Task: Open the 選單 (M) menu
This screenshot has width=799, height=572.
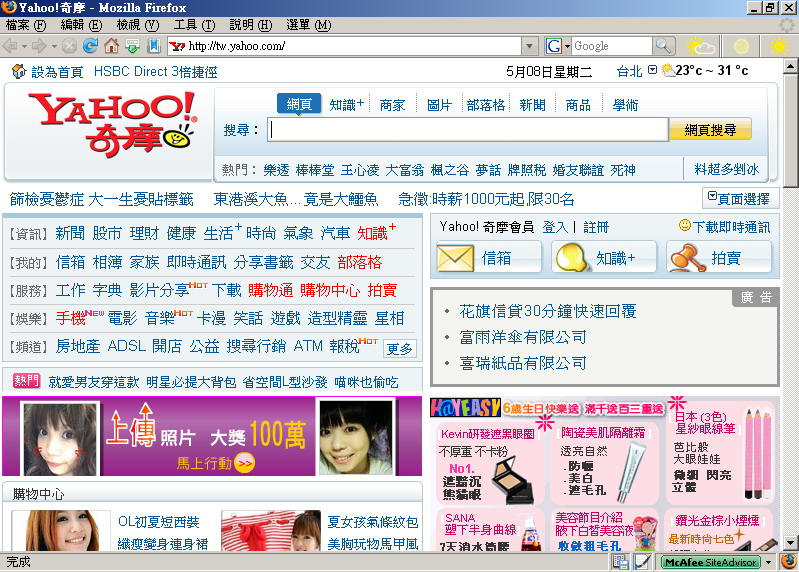Action: pos(308,24)
